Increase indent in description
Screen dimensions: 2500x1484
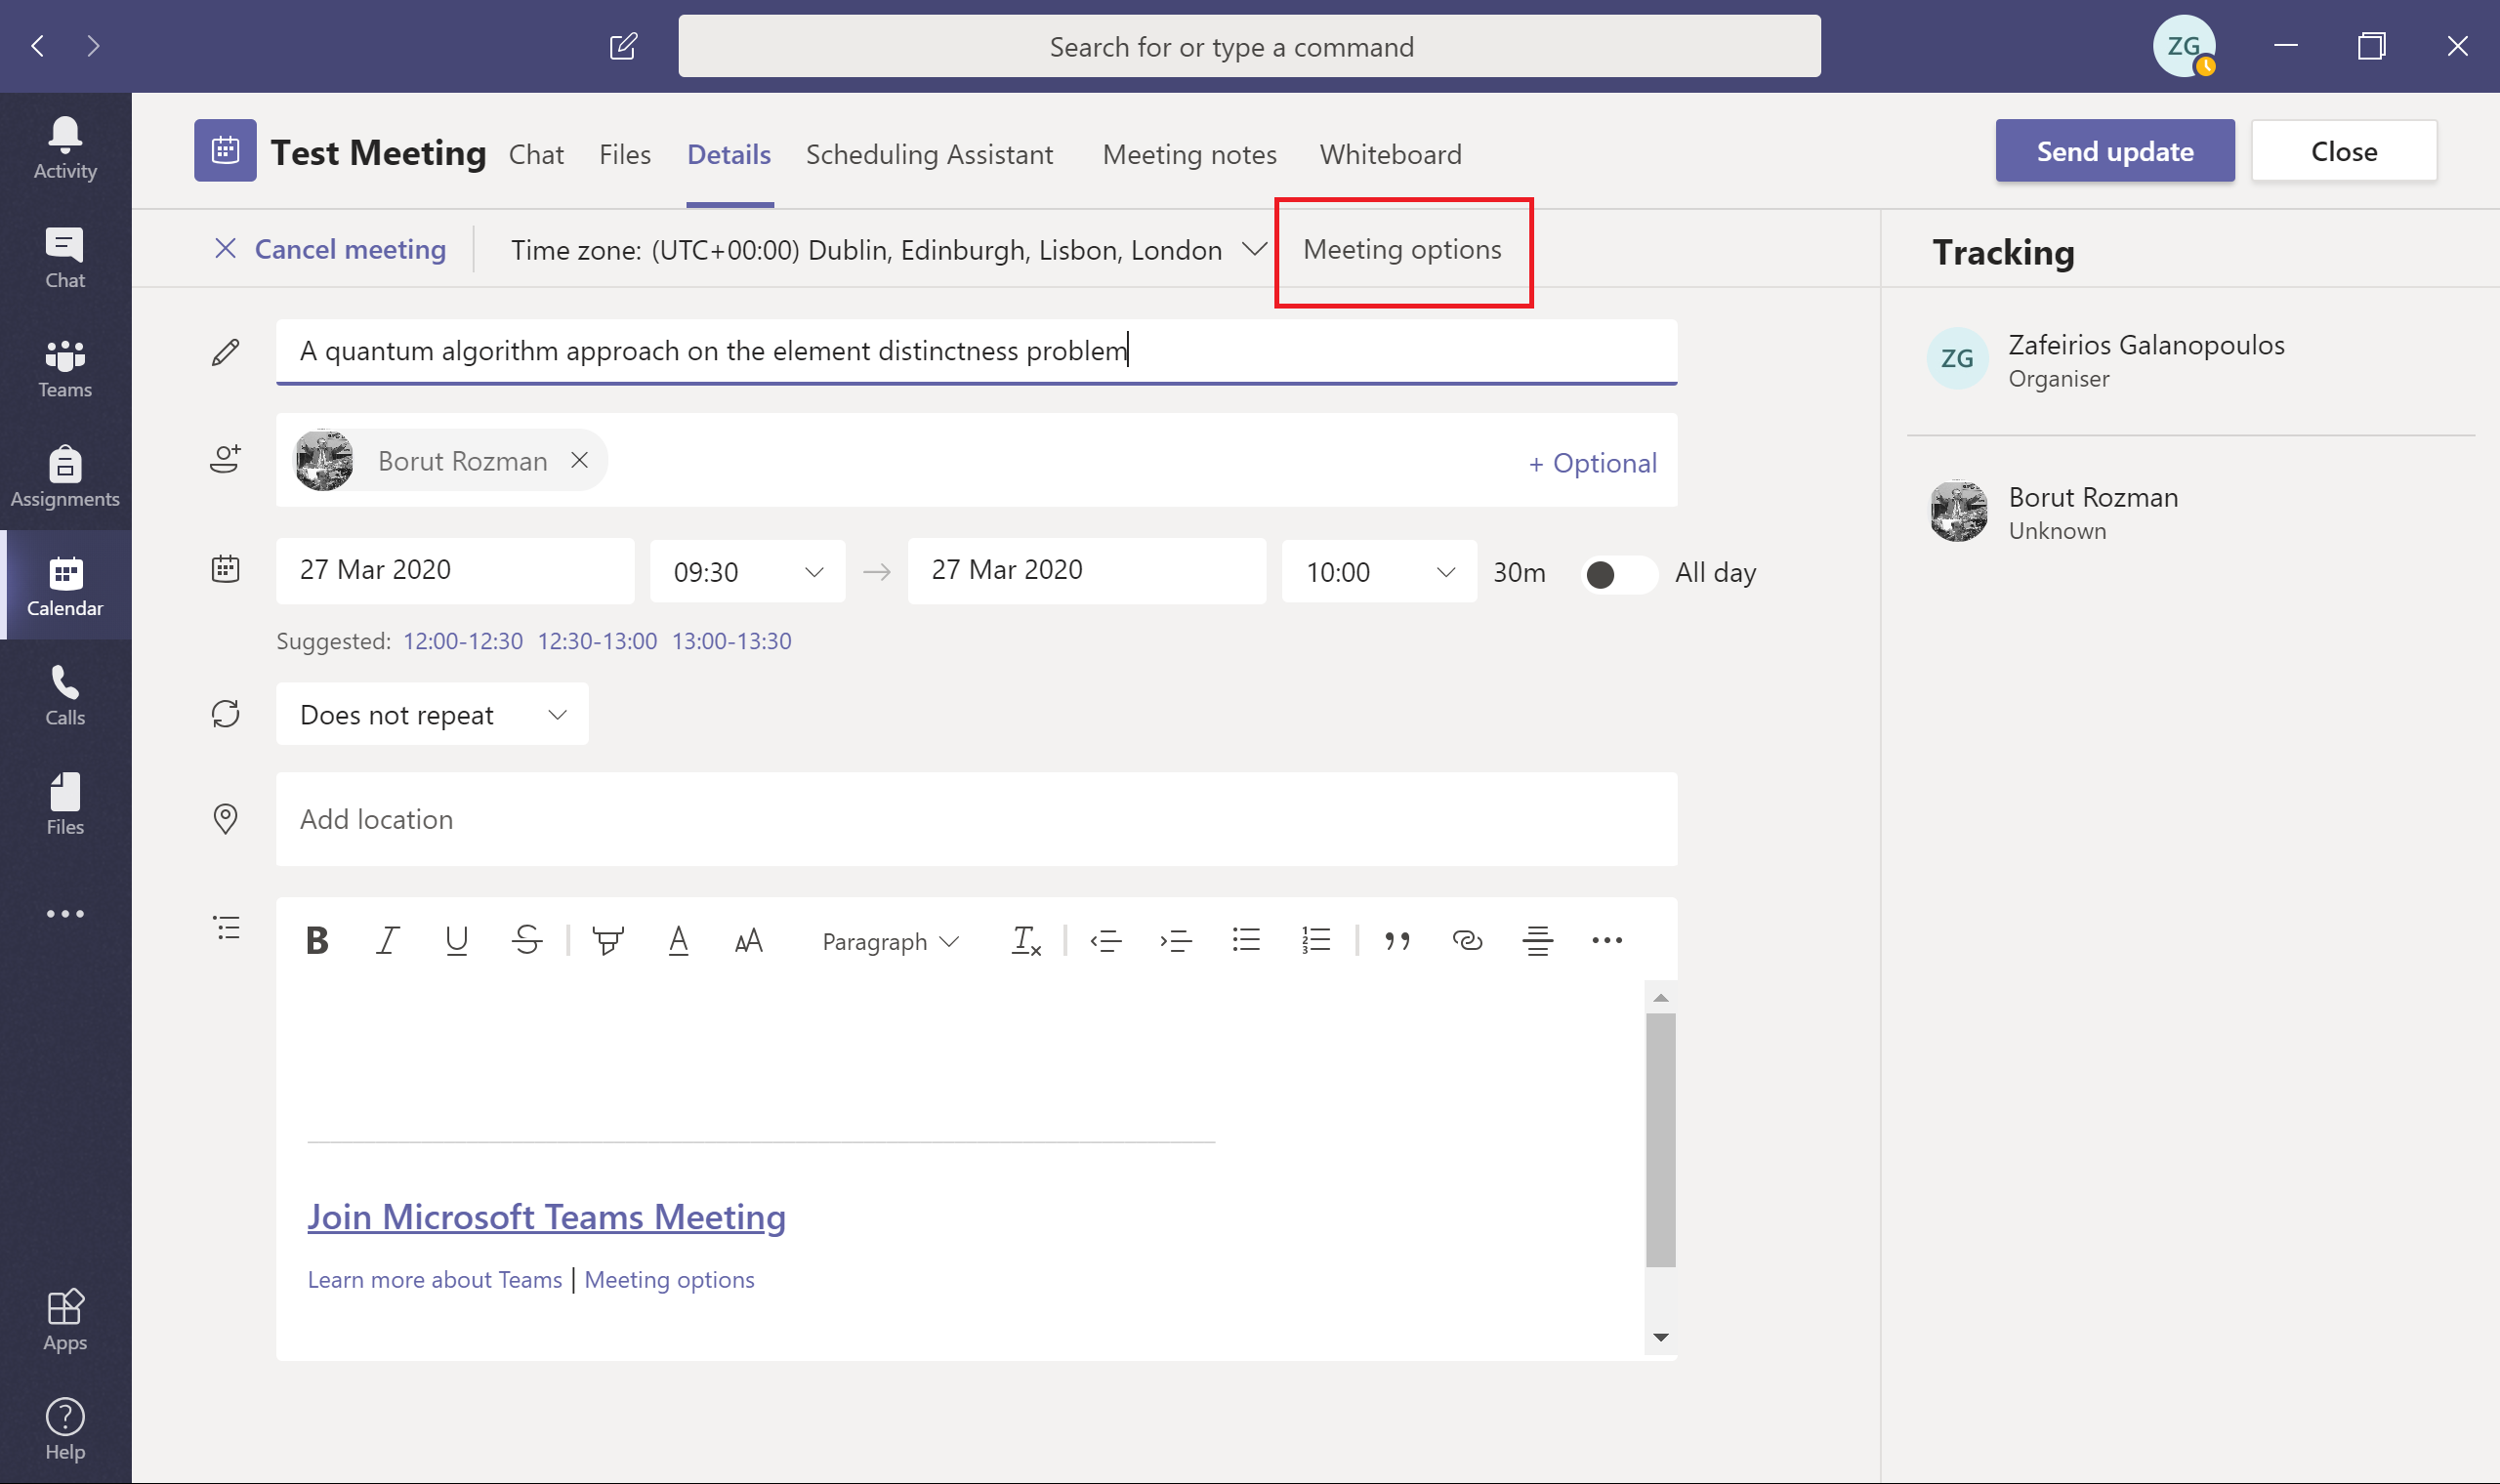pyautogui.click(x=1176, y=941)
